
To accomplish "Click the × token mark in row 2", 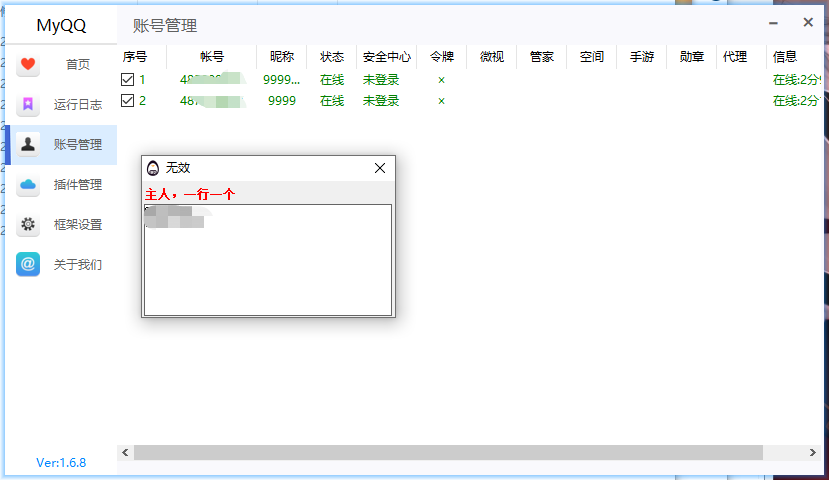I will tap(441, 101).
